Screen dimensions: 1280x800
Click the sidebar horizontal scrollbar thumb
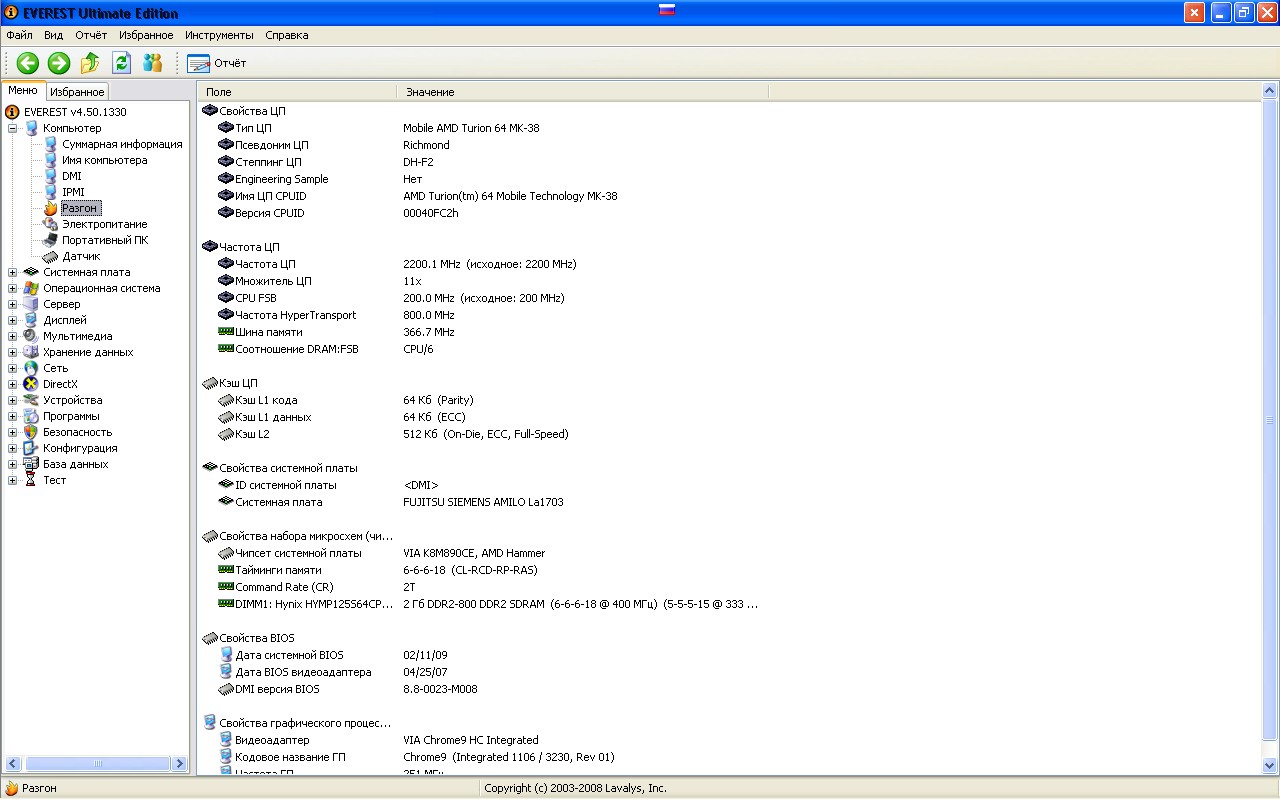click(97, 763)
